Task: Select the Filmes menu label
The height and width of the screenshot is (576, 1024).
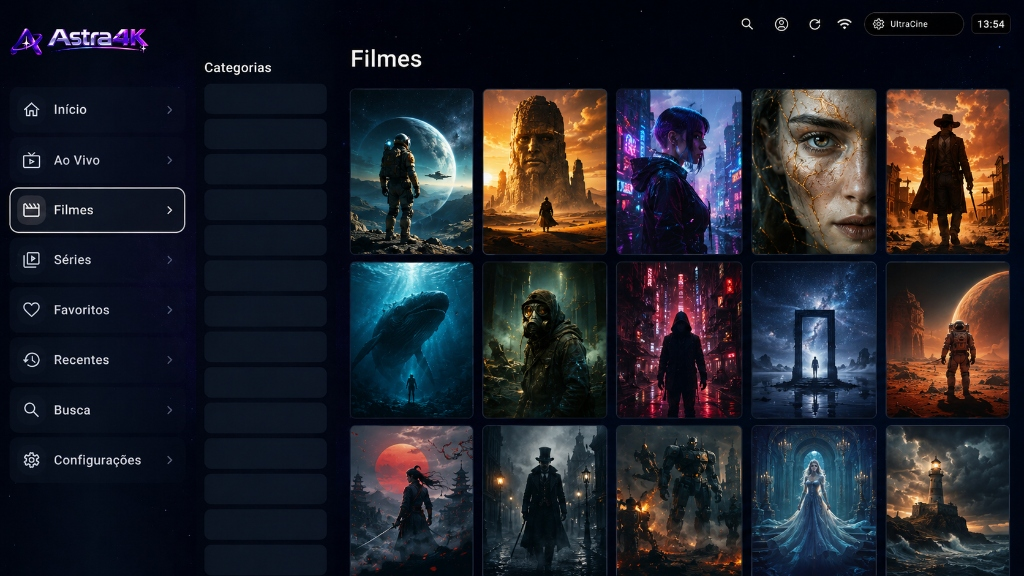Action: point(73,210)
